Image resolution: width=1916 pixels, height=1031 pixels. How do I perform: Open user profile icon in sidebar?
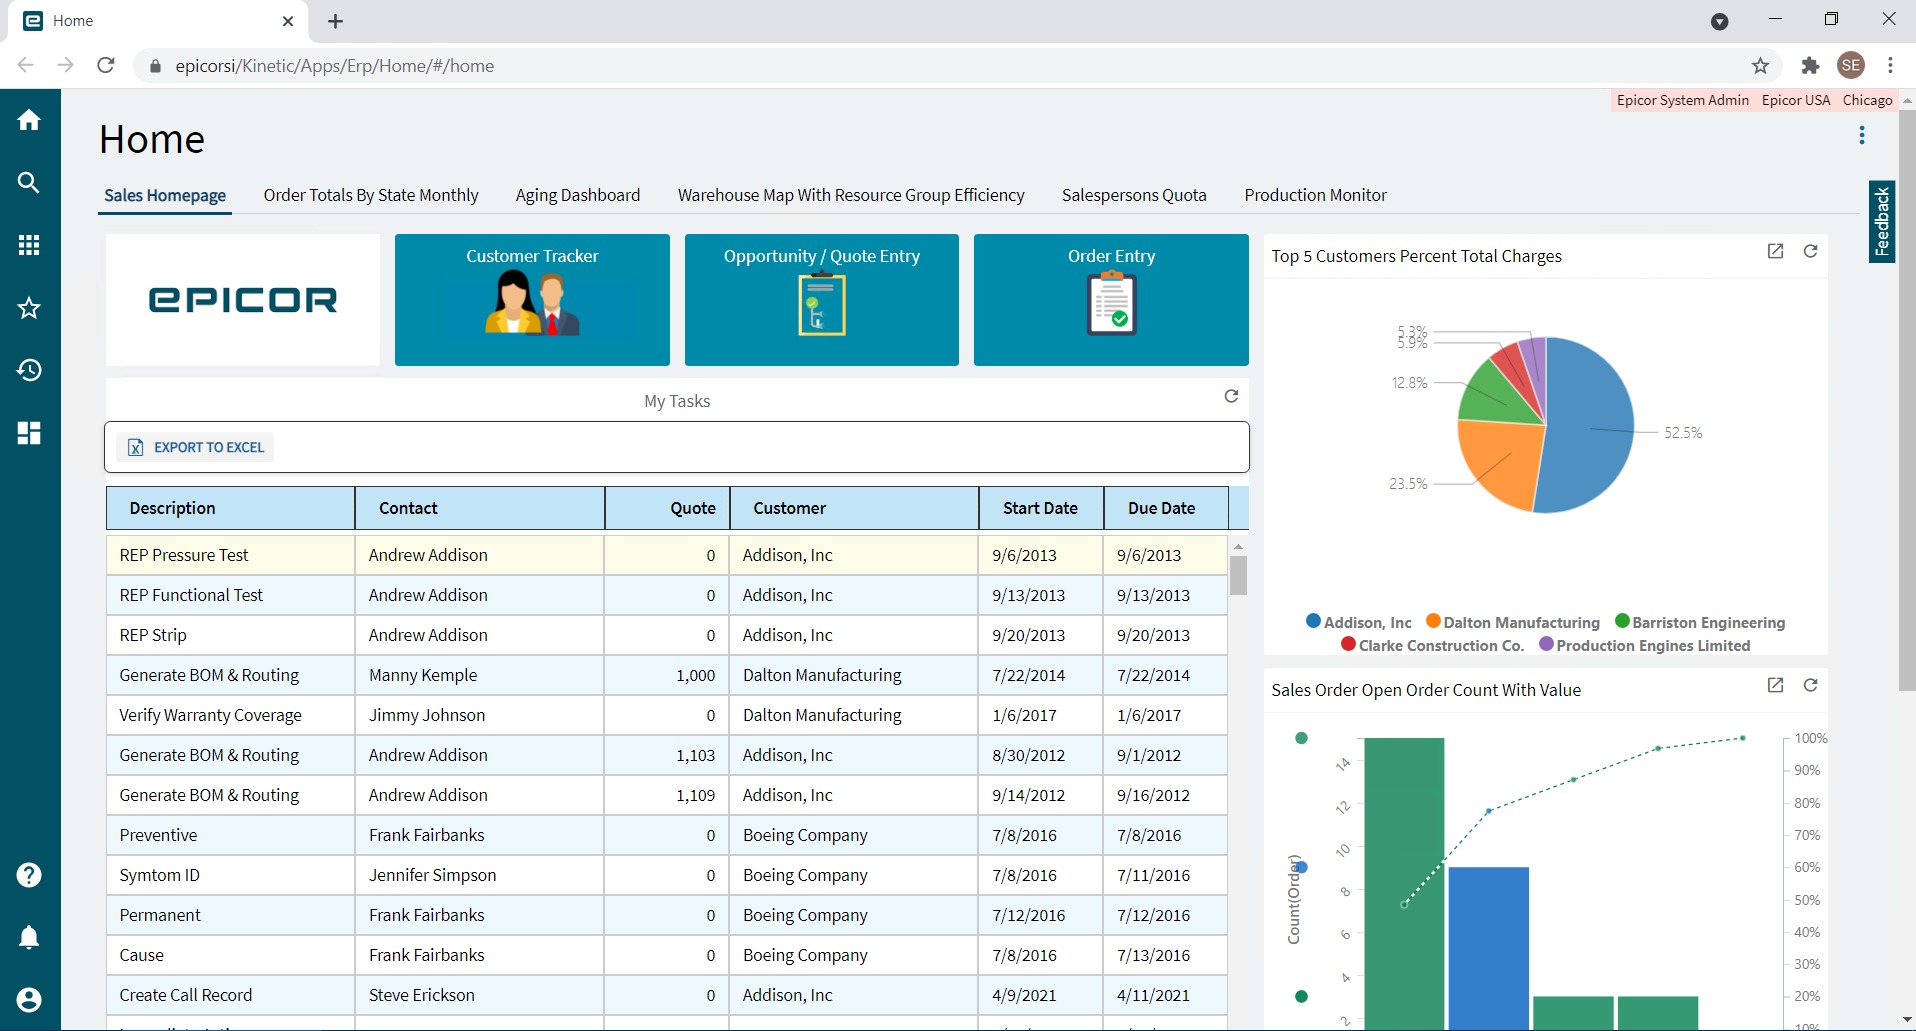[x=29, y=1000]
